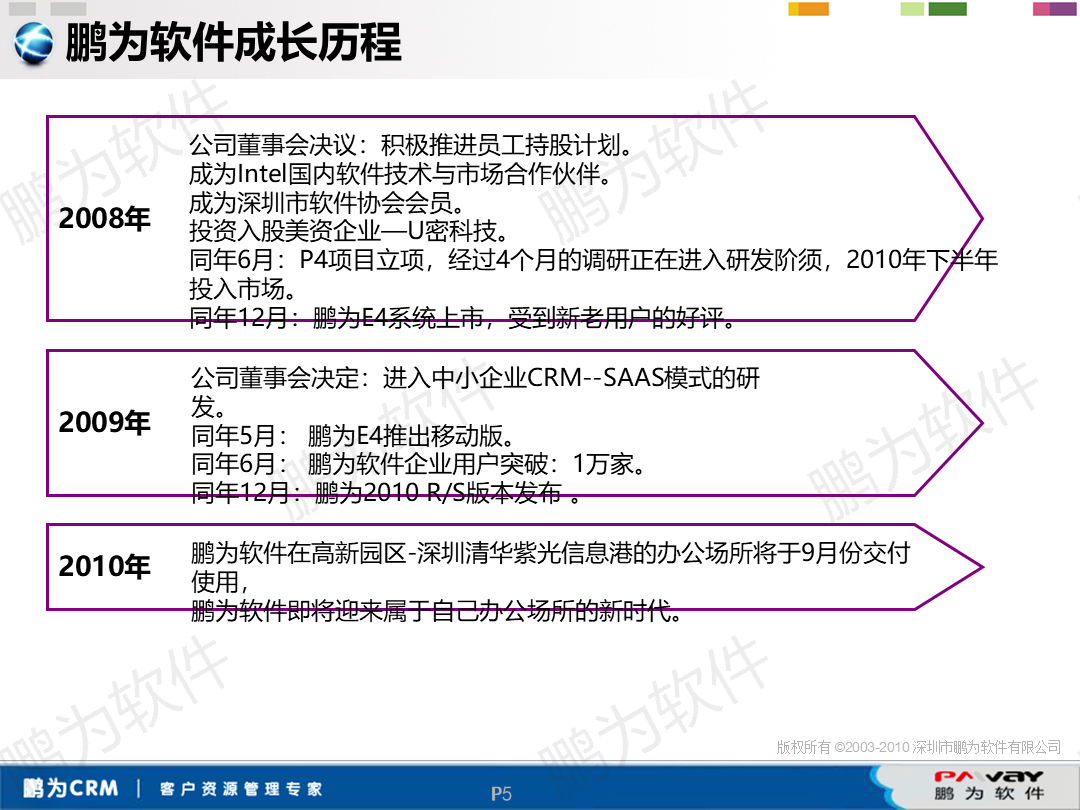The width and height of the screenshot is (1080, 810).
Task: Click the 投入市场 line in 2008 box
Action: click(x=243, y=289)
